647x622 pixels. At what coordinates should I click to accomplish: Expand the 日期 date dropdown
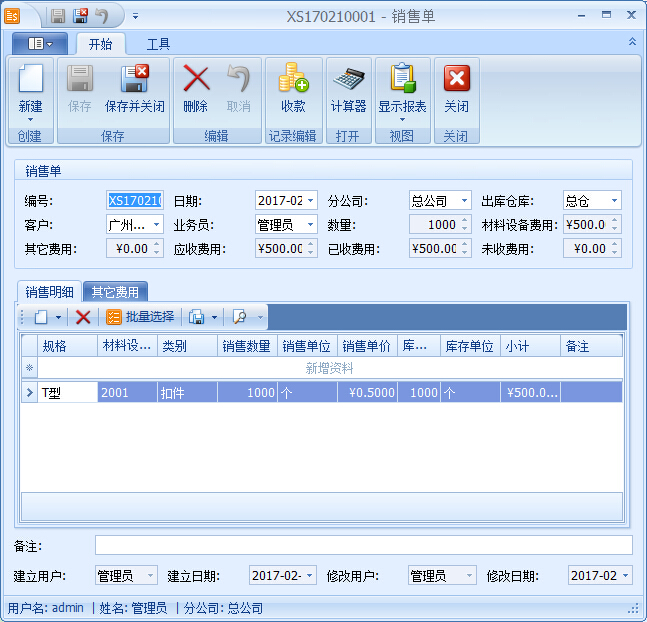(310, 201)
